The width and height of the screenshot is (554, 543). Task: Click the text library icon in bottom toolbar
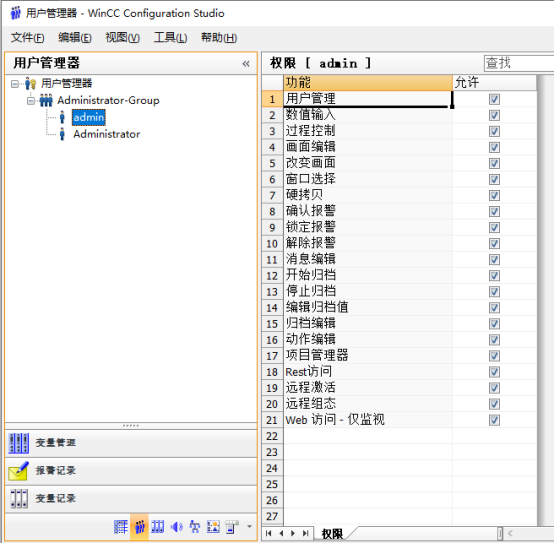120,527
